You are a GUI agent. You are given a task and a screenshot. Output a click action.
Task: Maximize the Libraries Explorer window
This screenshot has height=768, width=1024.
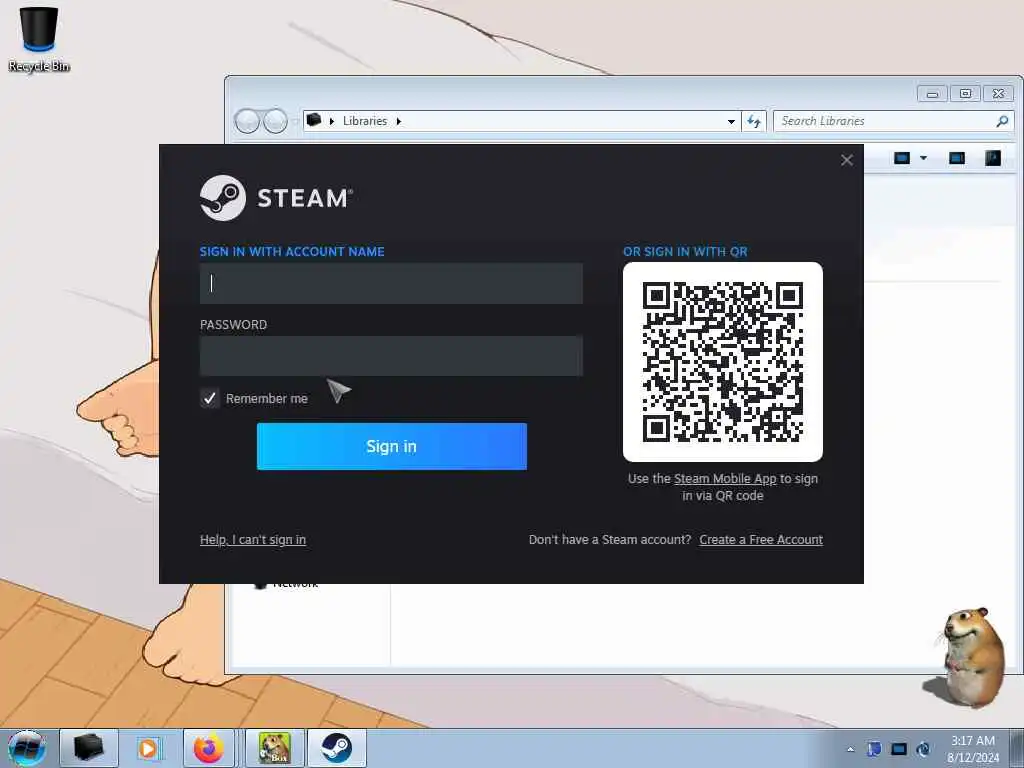pos(965,94)
